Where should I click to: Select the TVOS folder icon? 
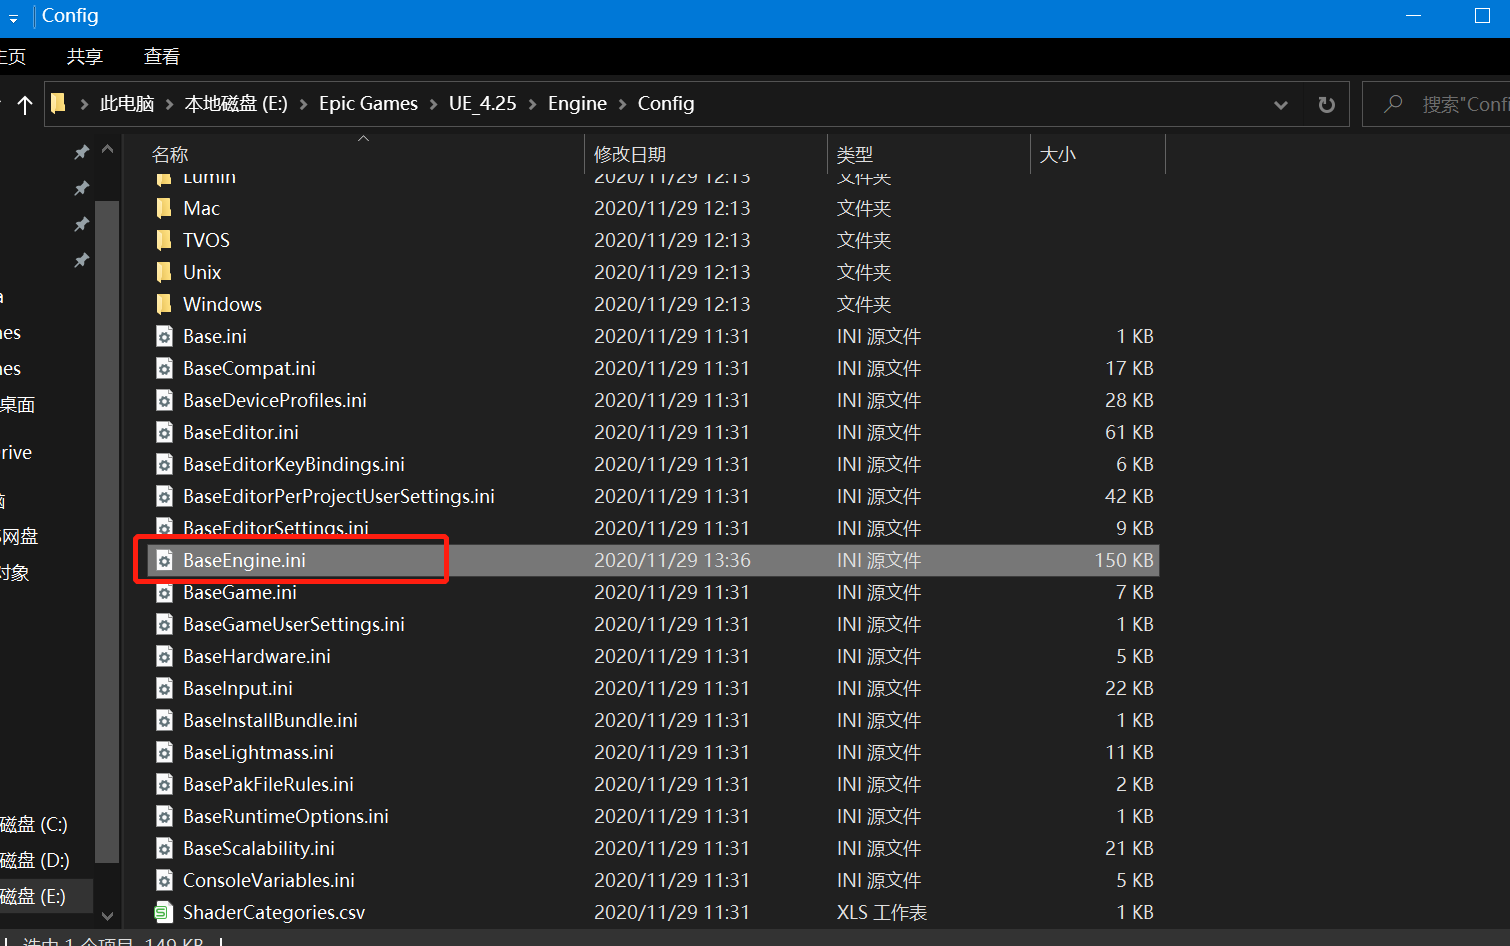165,240
